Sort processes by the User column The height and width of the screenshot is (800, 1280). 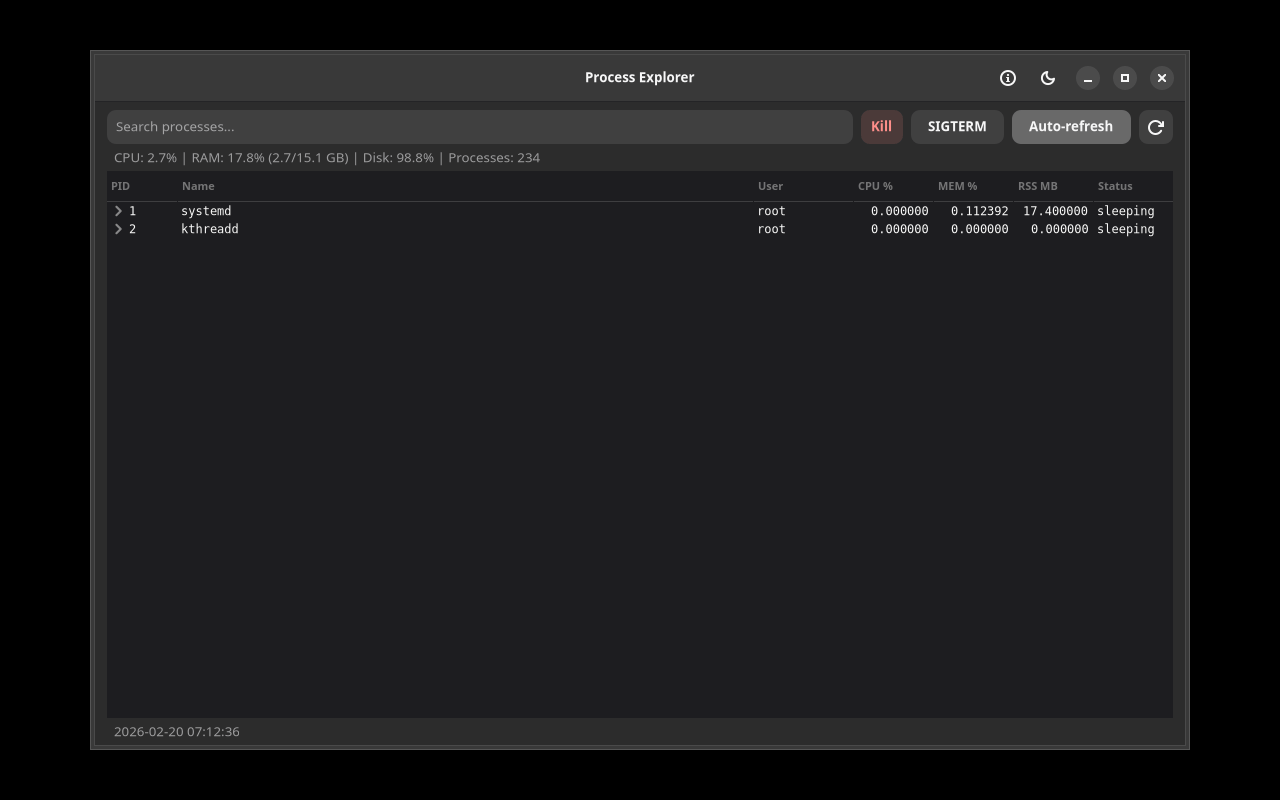770,186
